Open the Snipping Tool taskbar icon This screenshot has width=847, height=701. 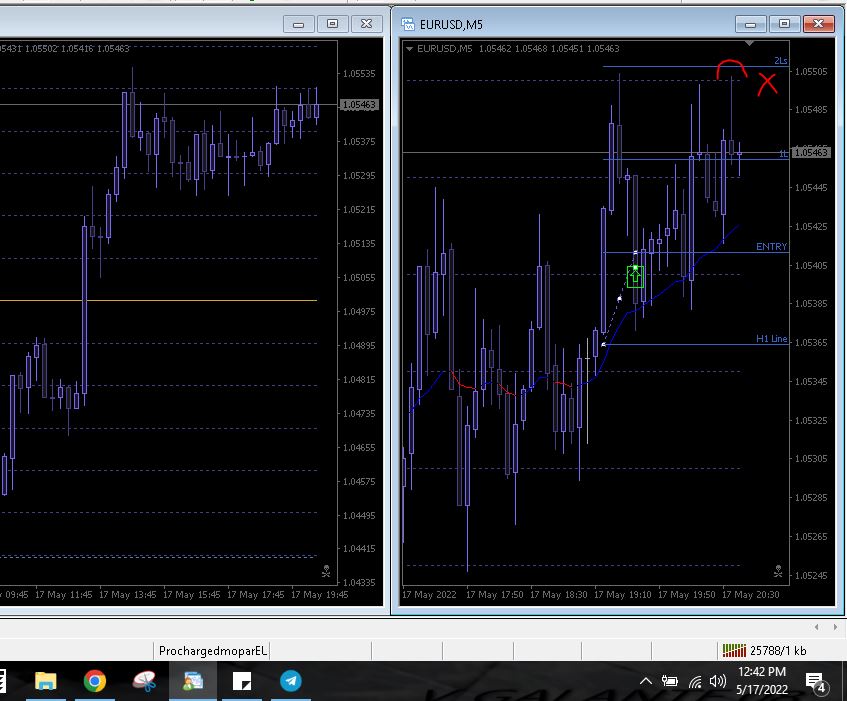[144, 681]
